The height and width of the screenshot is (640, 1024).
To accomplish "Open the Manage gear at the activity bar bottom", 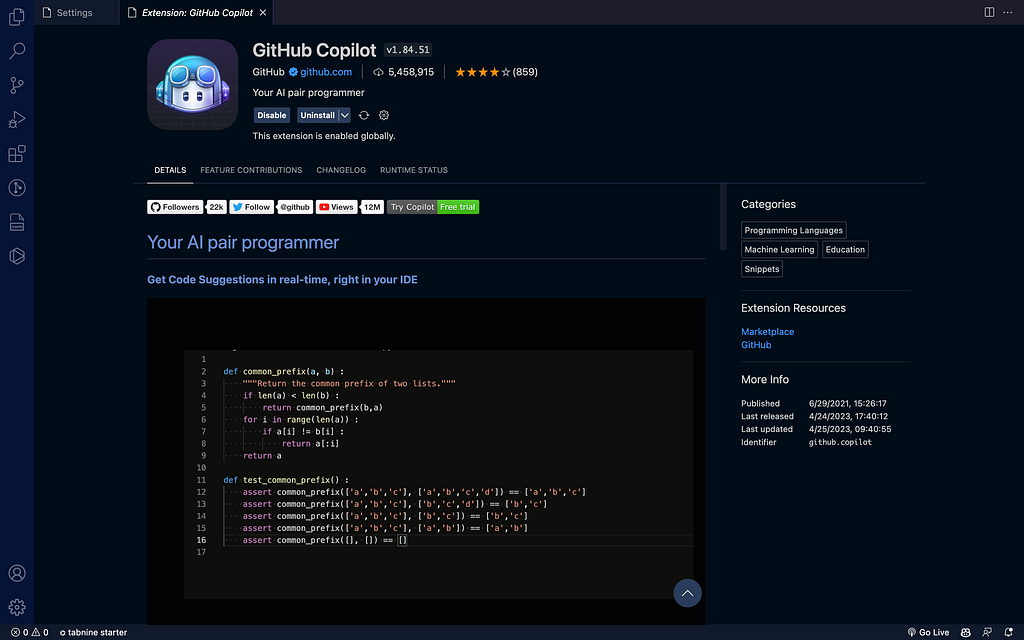I will (x=16, y=607).
